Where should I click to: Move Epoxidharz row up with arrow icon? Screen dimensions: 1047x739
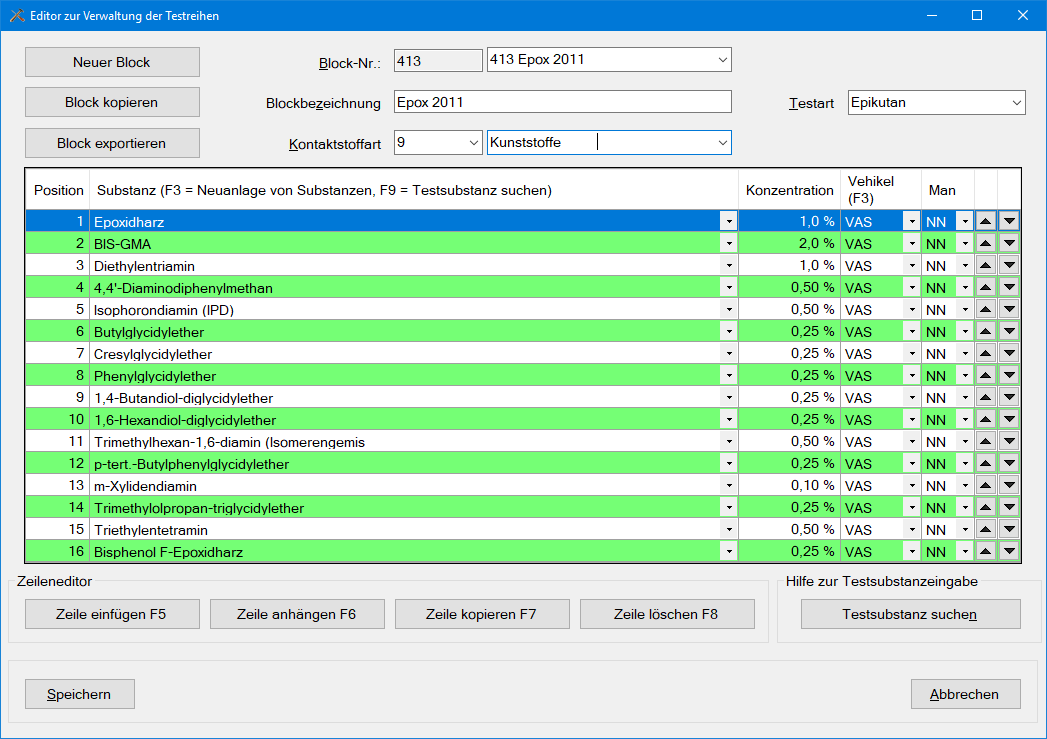pos(985,221)
